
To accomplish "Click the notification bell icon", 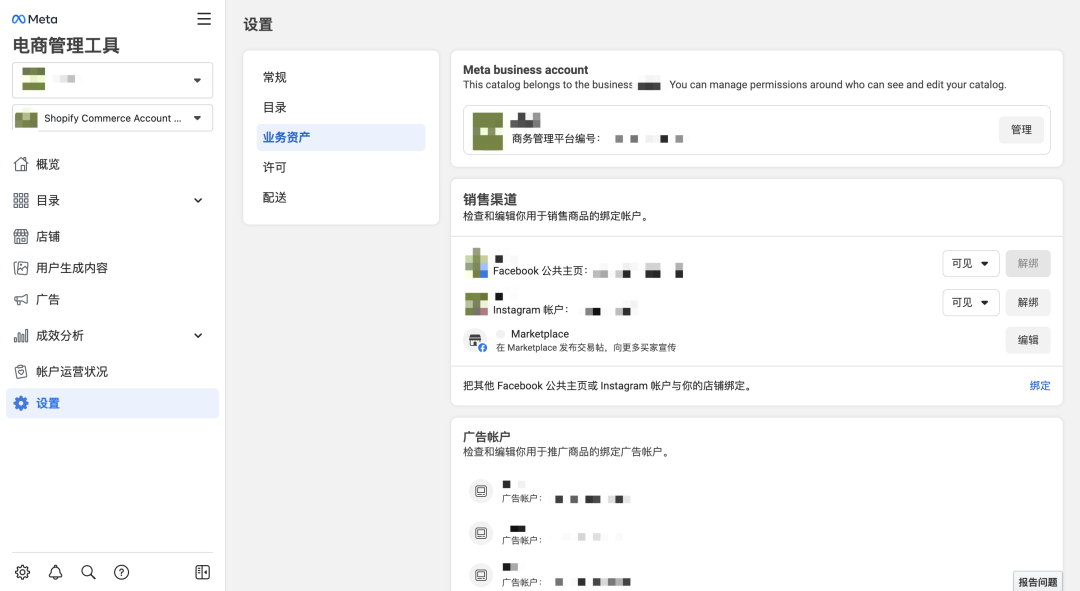I will [55, 572].
